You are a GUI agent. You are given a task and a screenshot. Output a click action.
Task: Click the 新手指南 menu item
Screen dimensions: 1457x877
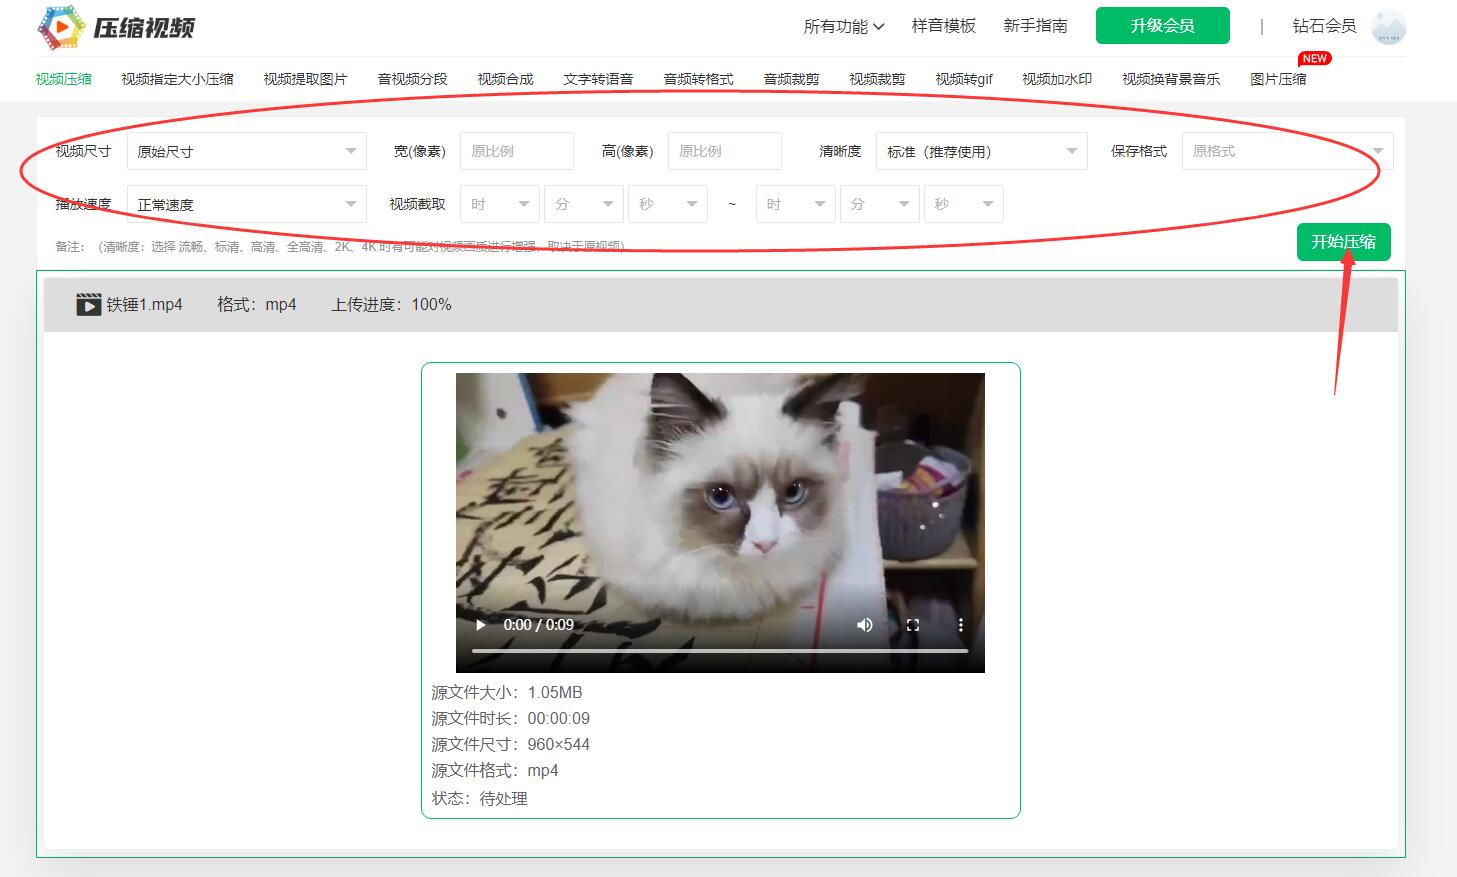1035,27
